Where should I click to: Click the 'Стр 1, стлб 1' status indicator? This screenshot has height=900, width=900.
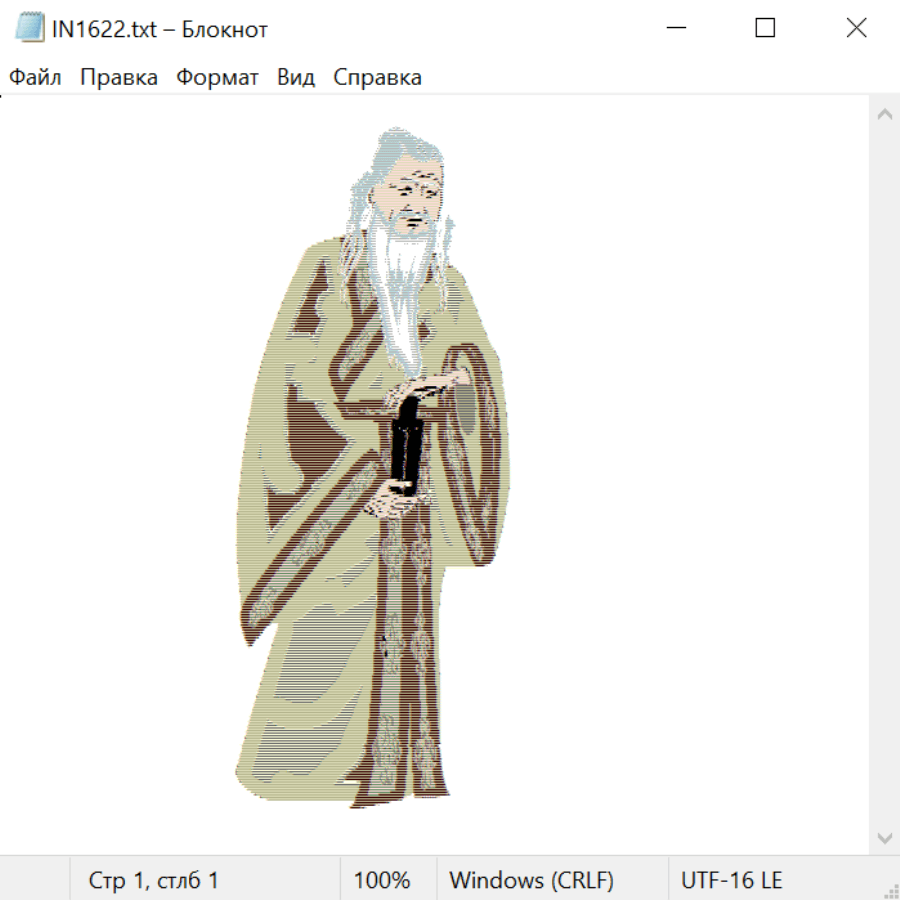coord(154,880)
